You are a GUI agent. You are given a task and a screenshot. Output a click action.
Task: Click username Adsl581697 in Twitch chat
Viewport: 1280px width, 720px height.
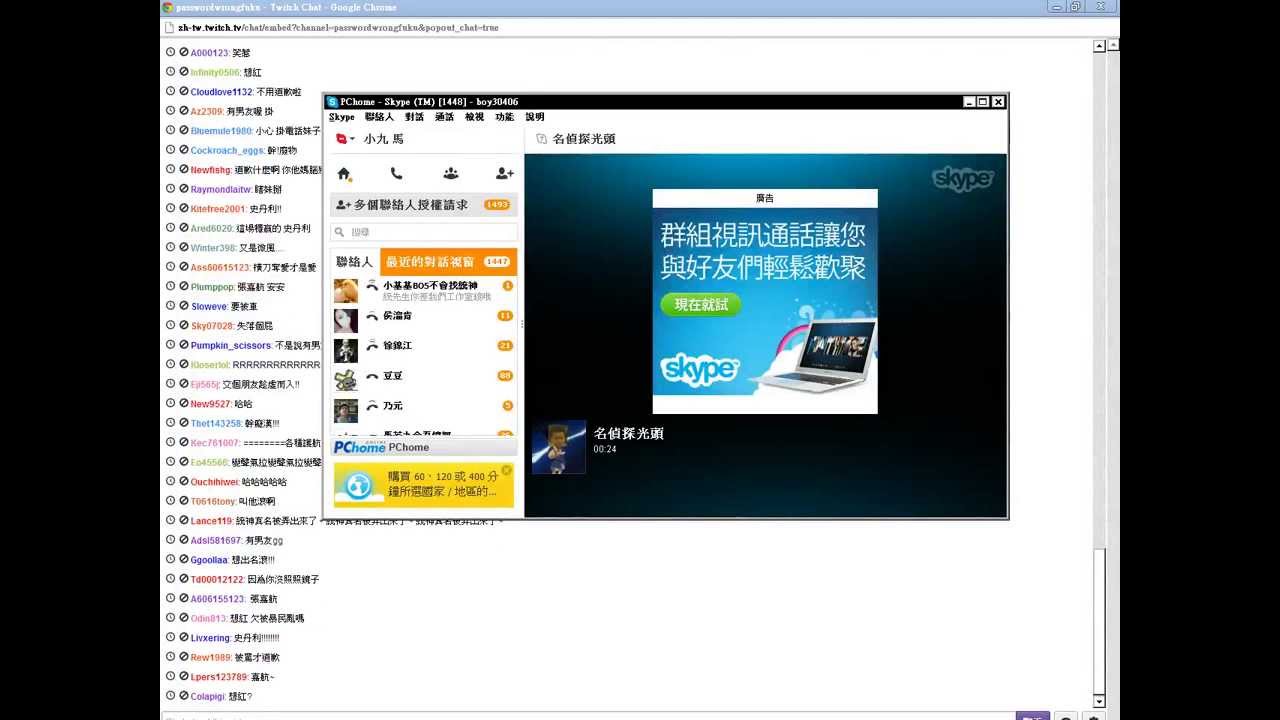(216, 541)
